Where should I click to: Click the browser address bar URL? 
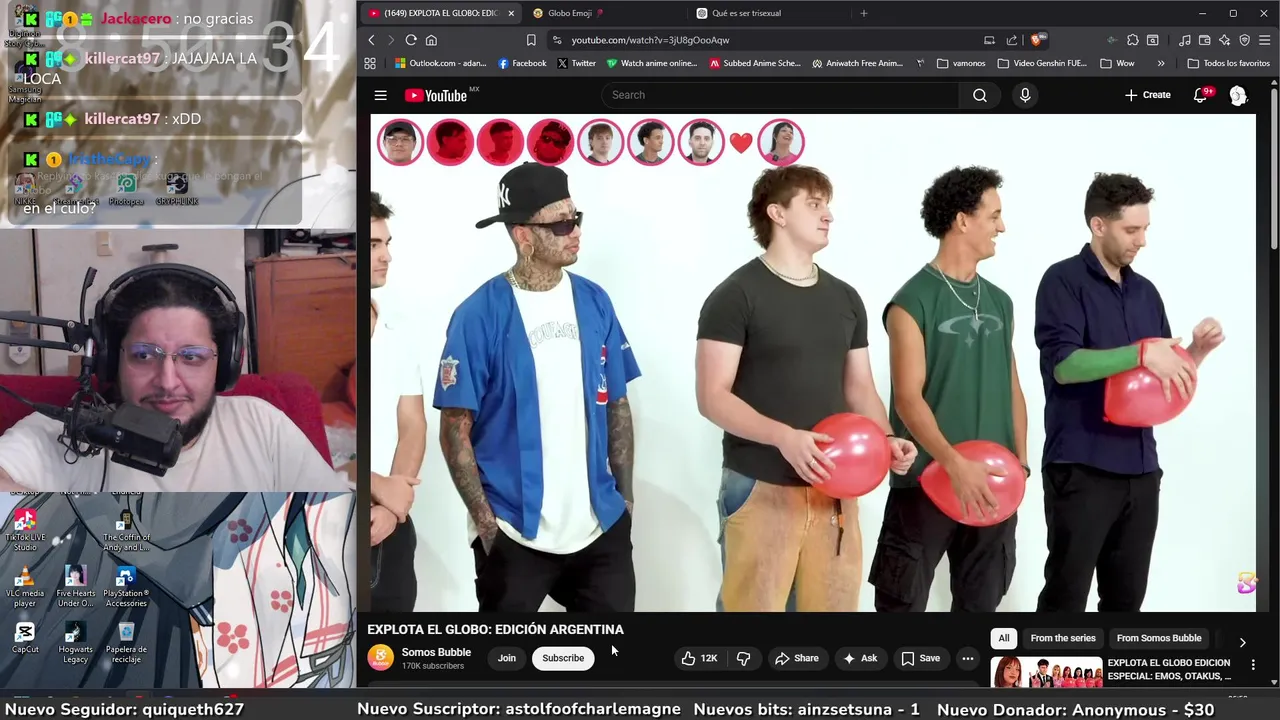(x=650, y=40)
